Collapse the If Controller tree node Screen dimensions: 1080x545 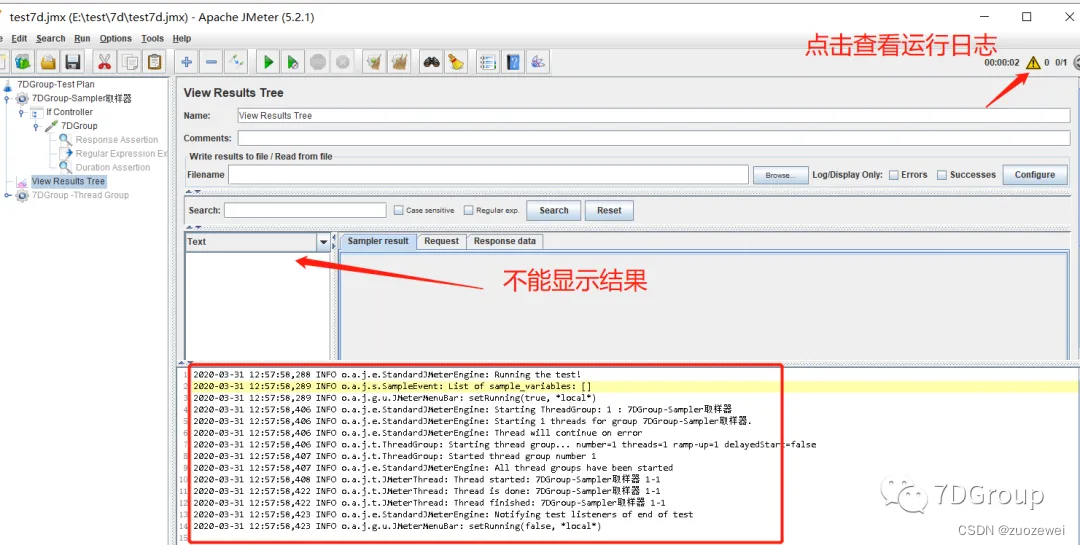click(x=22, y=112)
